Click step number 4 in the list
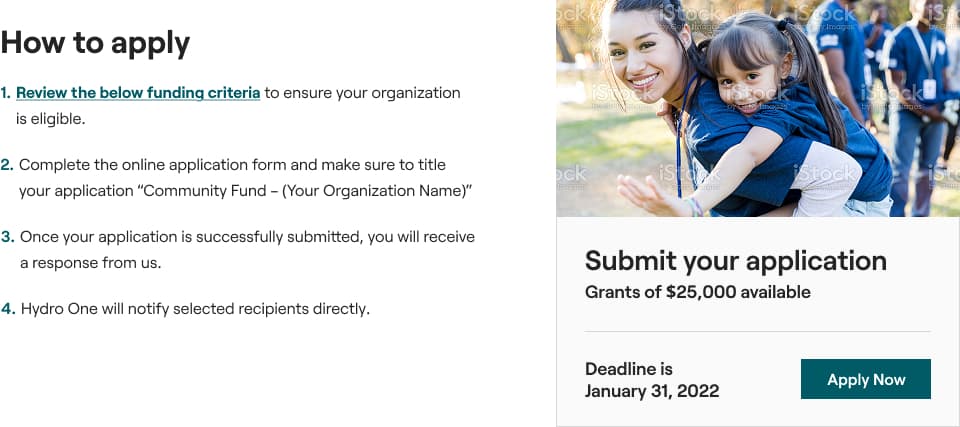 point(7,309)
